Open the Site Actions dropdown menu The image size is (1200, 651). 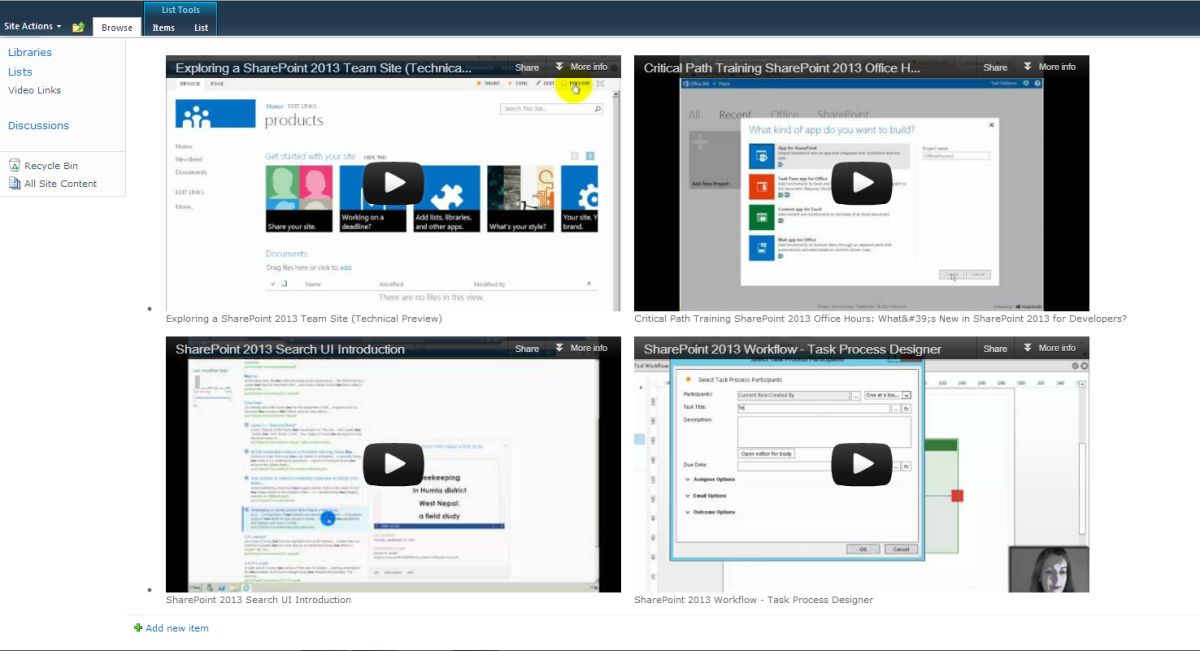coord(33,26)
